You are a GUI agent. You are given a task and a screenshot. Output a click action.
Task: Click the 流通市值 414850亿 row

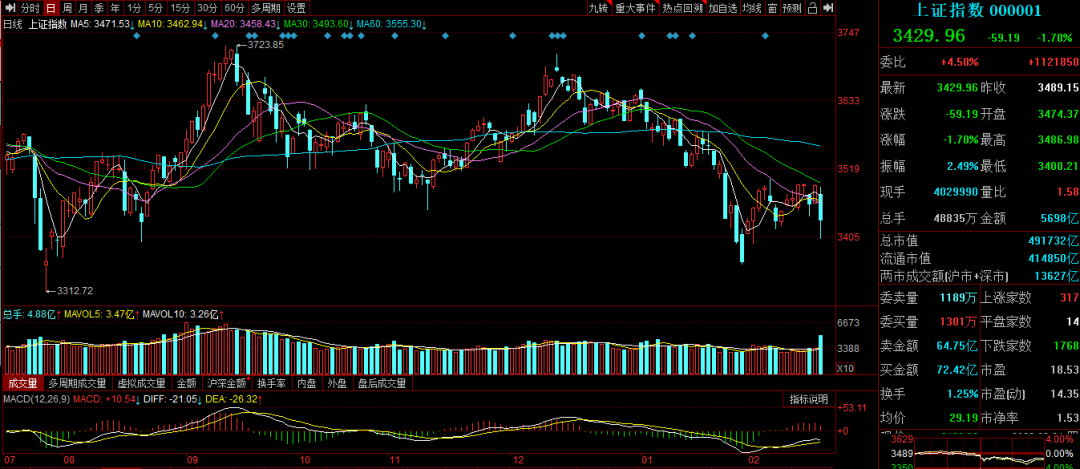979,259
